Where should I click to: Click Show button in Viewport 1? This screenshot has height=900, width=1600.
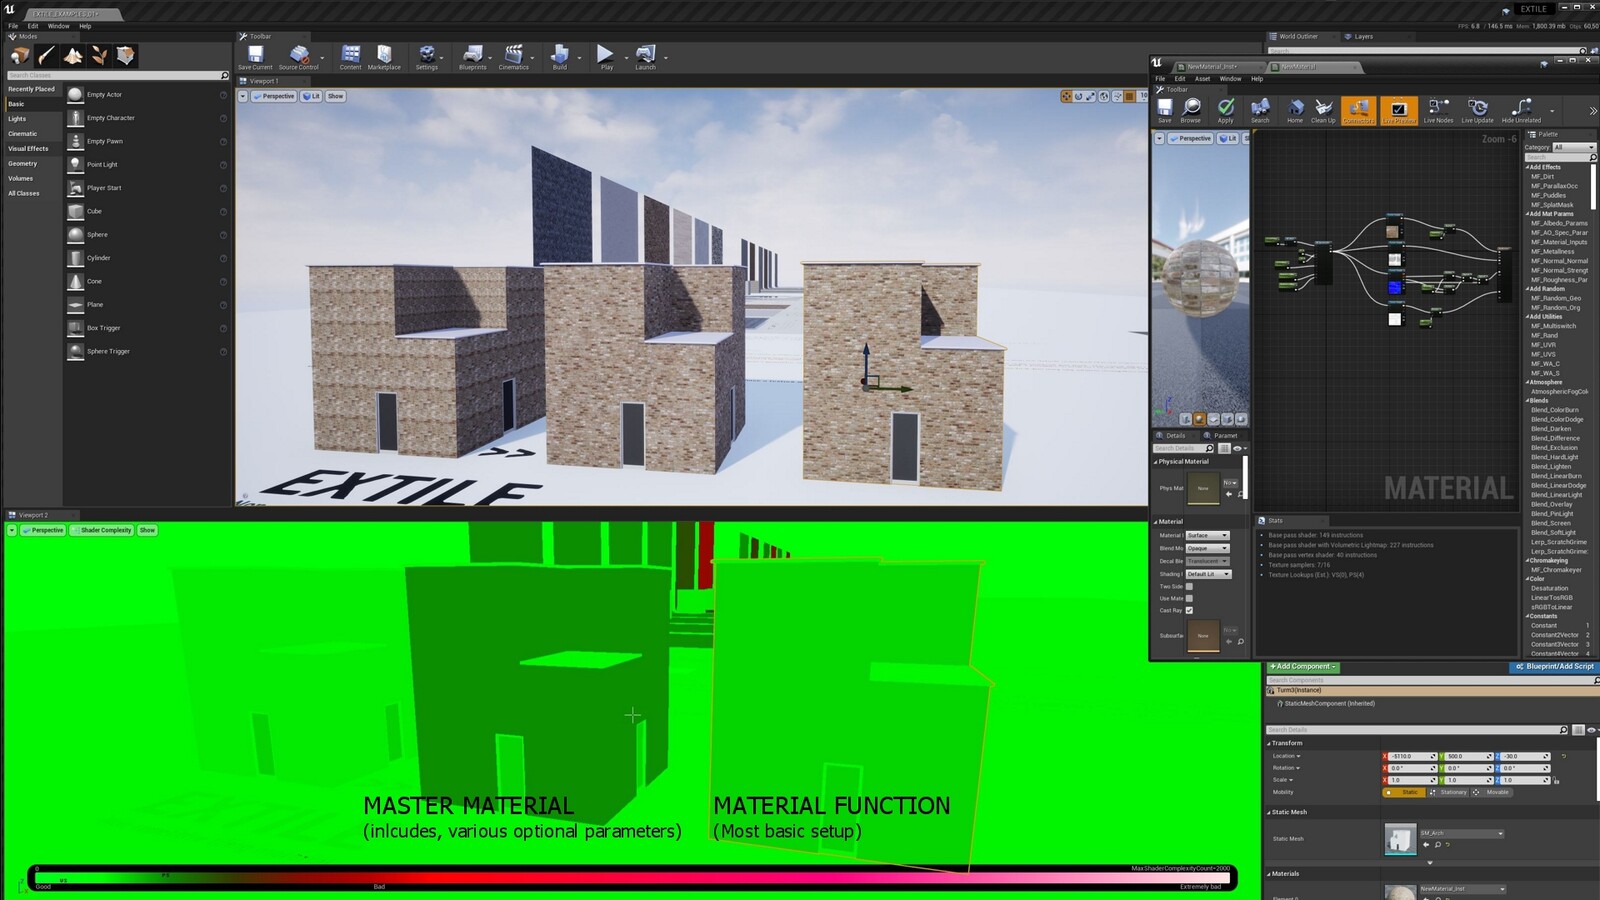335,96
